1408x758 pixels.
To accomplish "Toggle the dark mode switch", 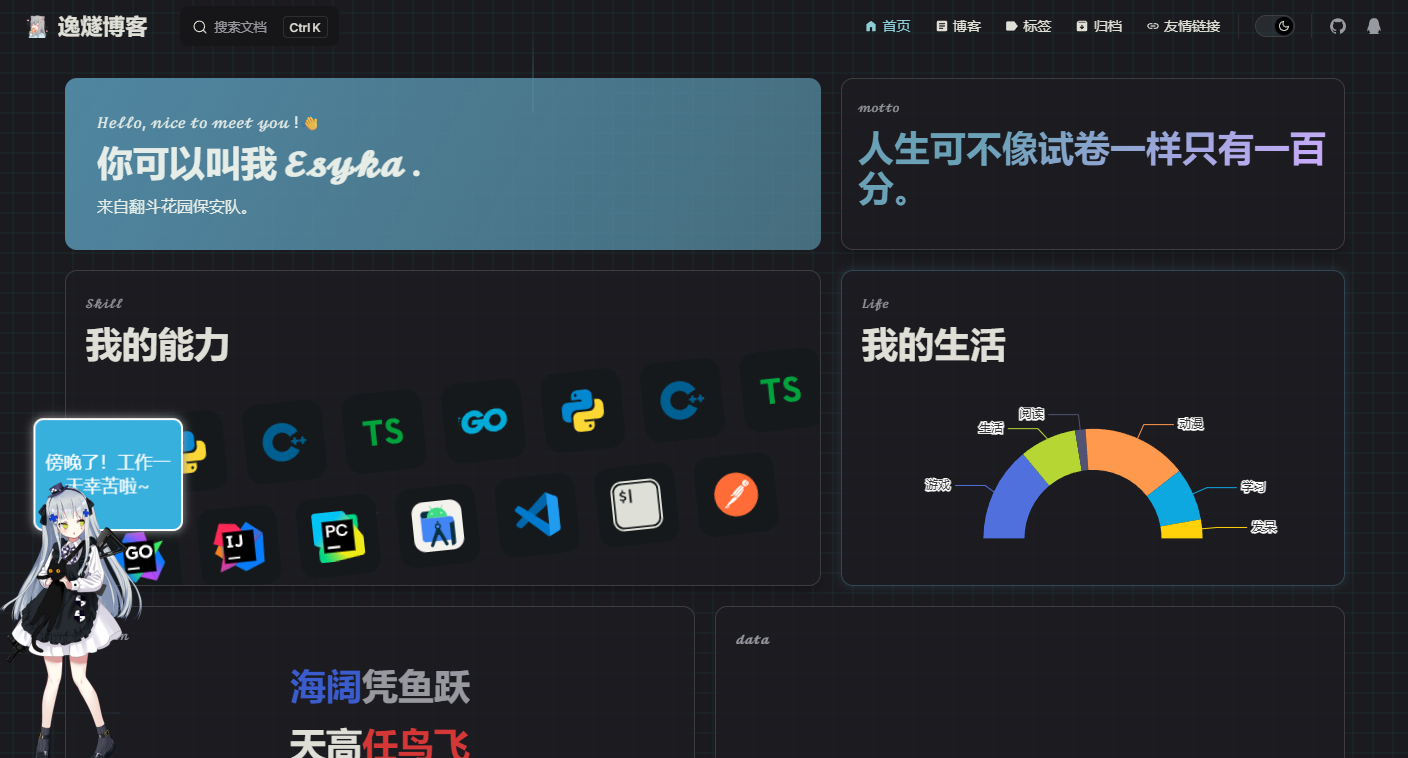I will (x=1275, y=26).
